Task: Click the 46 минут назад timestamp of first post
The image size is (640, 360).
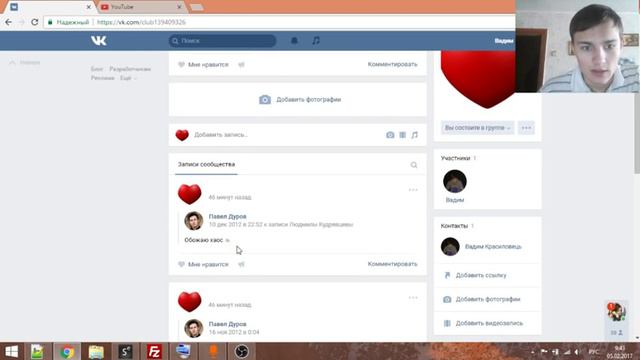Action: pyautogui.click(x=230, y=197)
